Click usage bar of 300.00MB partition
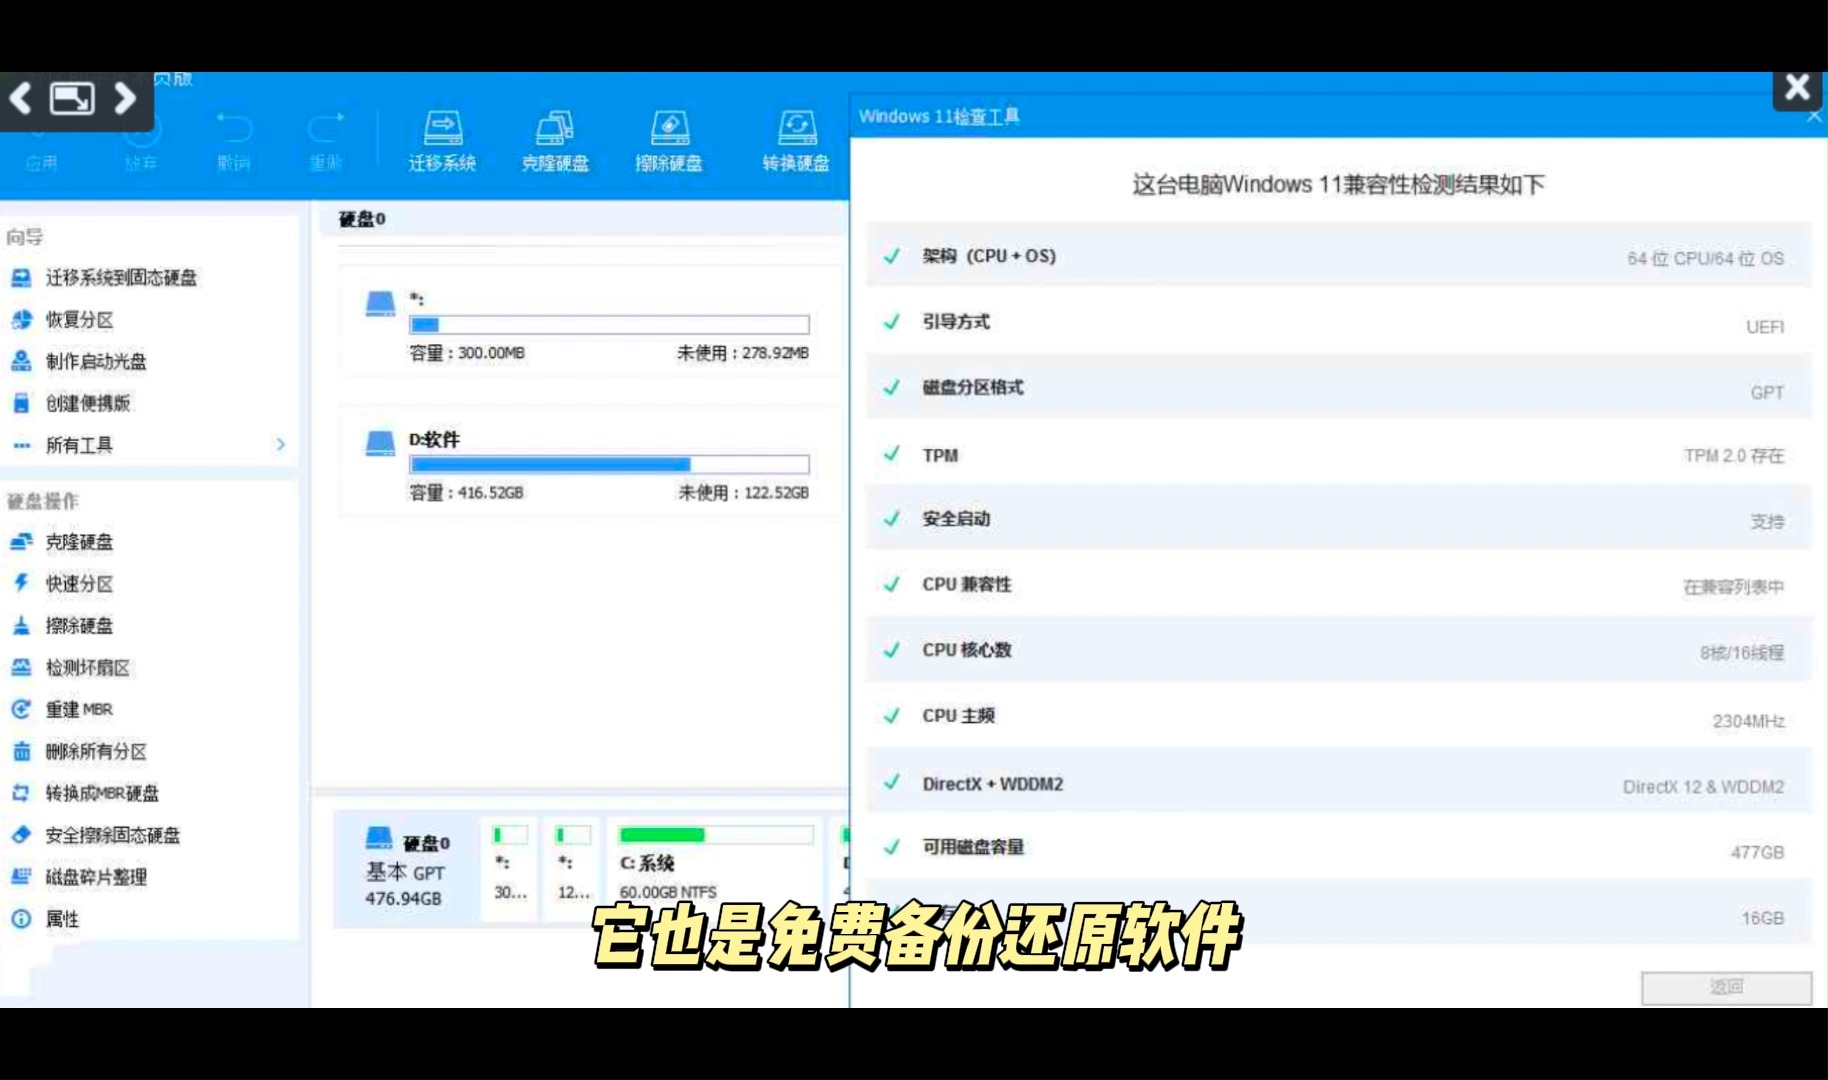Viewport: 1828px width, 1080px height. [x=609, y=325]
